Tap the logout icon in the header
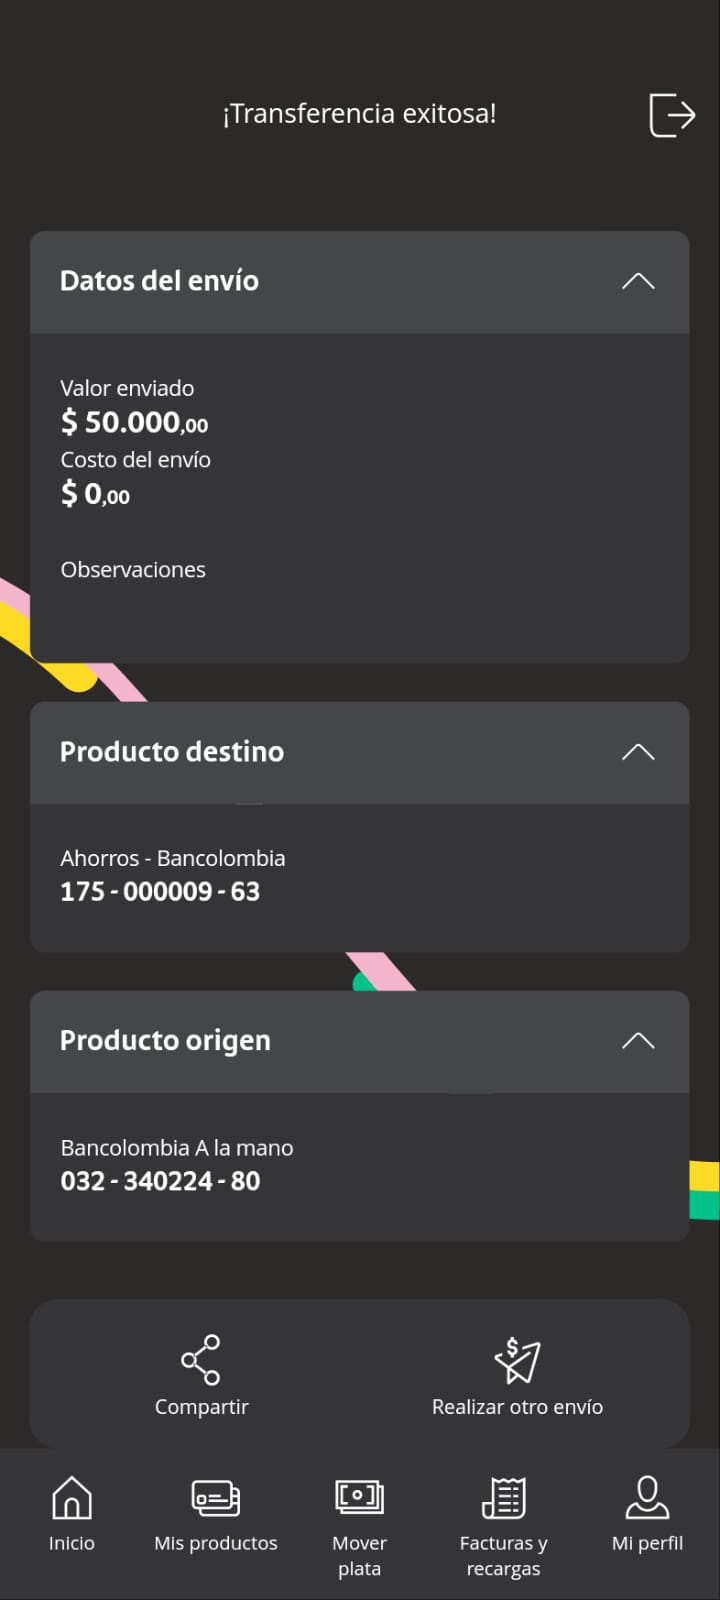Viewport: 720px width, 1600px height. pos(671,114)
